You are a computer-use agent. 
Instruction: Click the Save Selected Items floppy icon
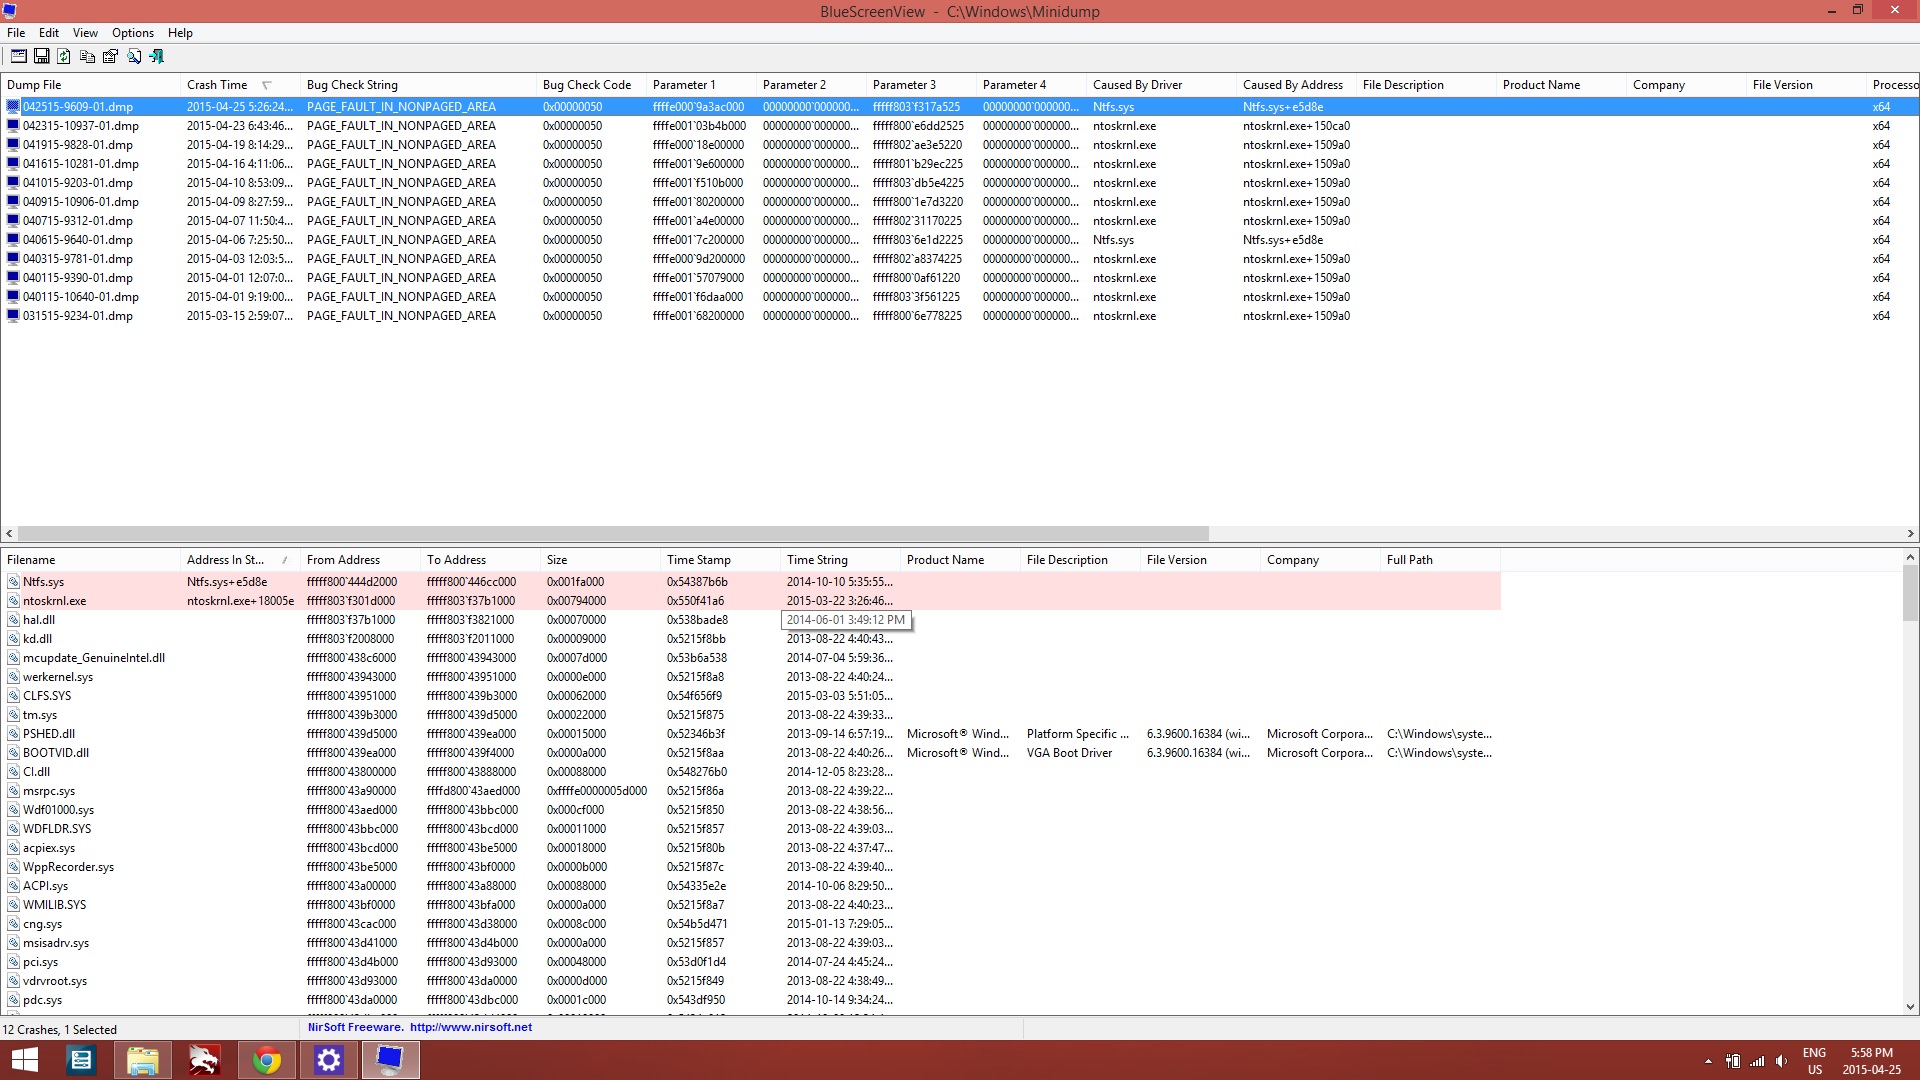point(42,57)
